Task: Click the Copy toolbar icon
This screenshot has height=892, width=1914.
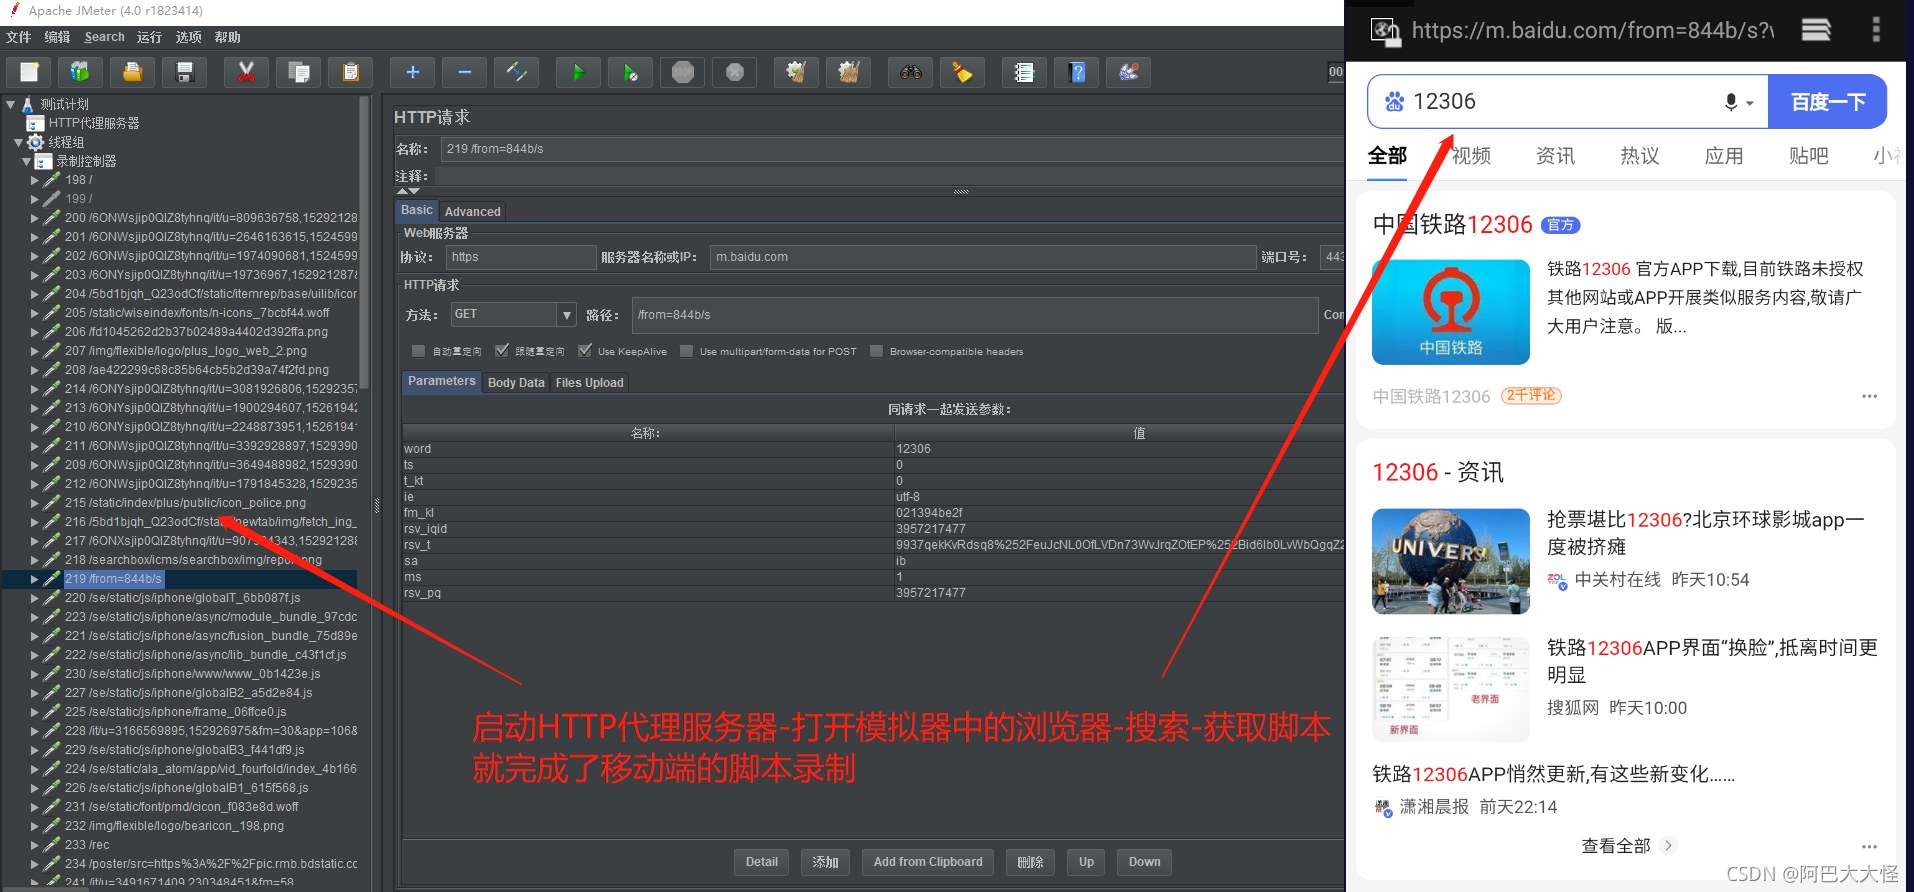Action: point(298,72)
